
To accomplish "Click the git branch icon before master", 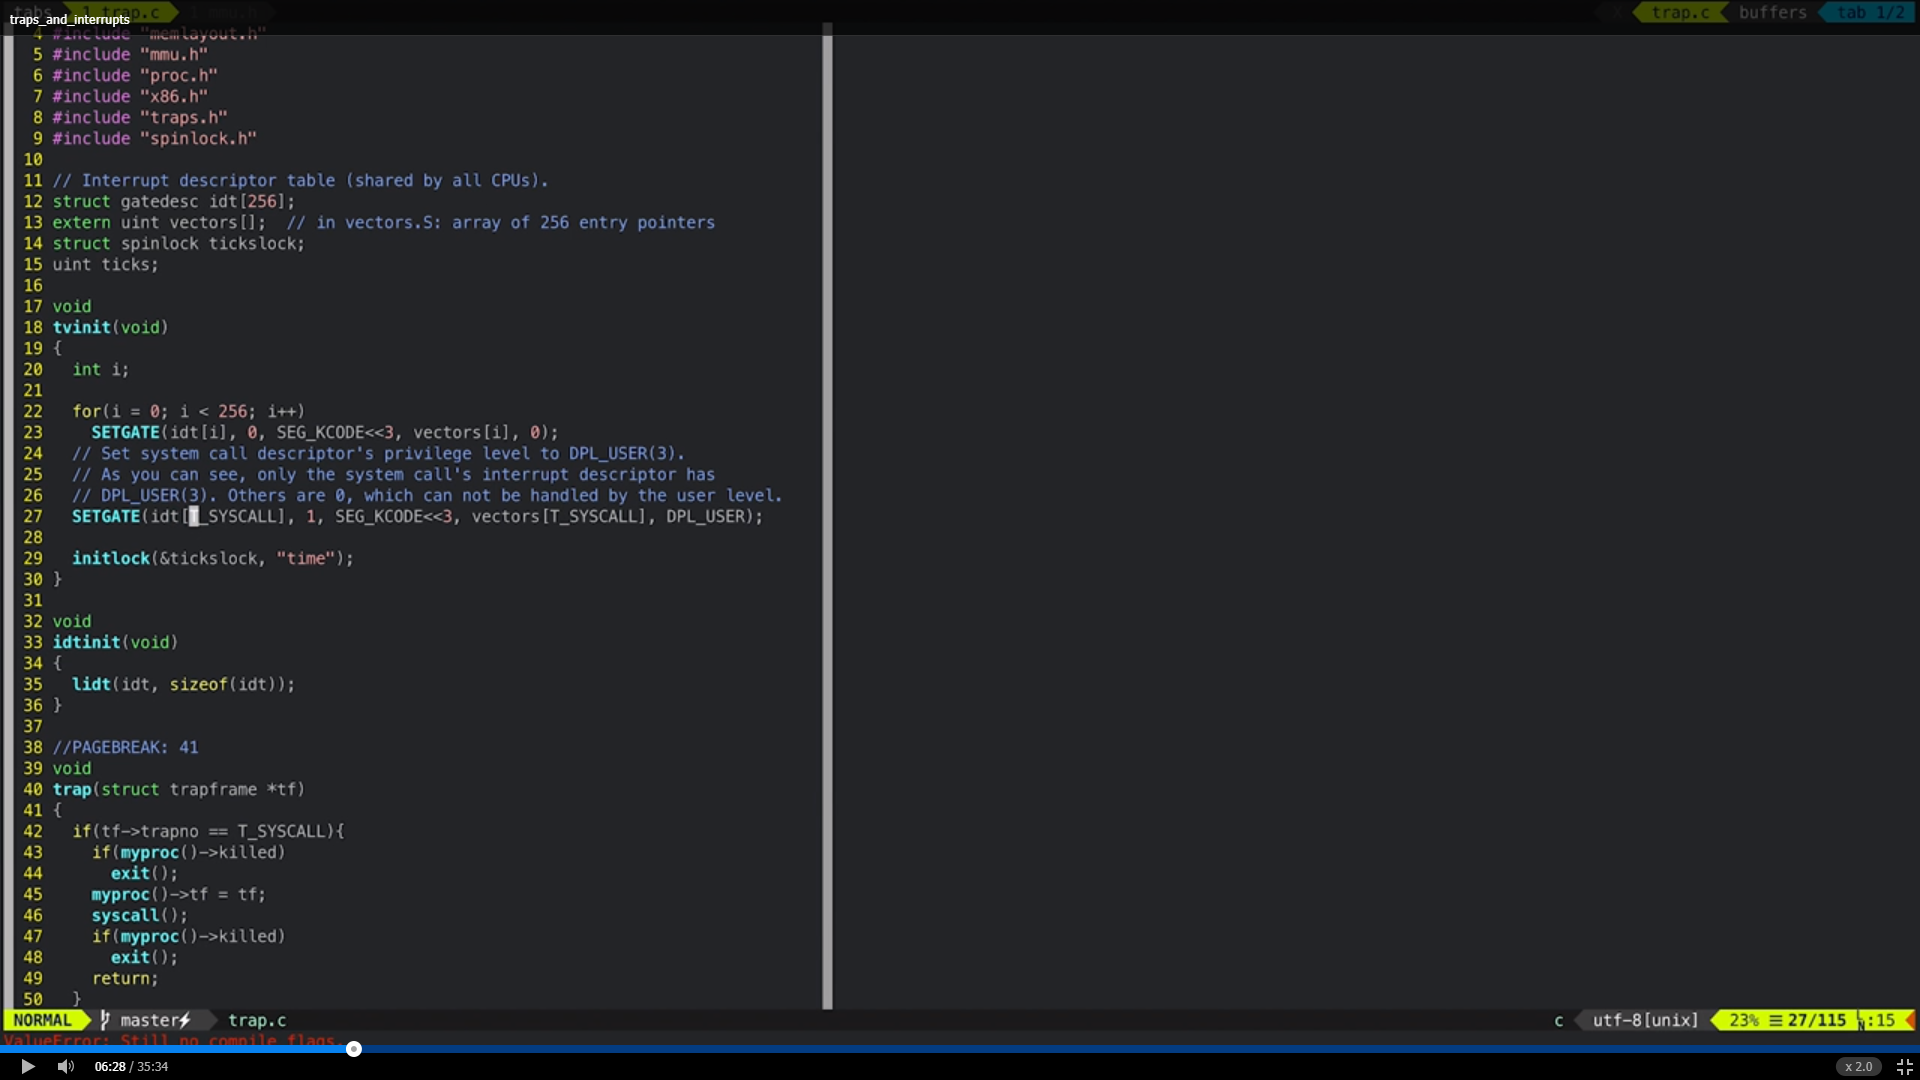I will click(x=105, y=1020).
